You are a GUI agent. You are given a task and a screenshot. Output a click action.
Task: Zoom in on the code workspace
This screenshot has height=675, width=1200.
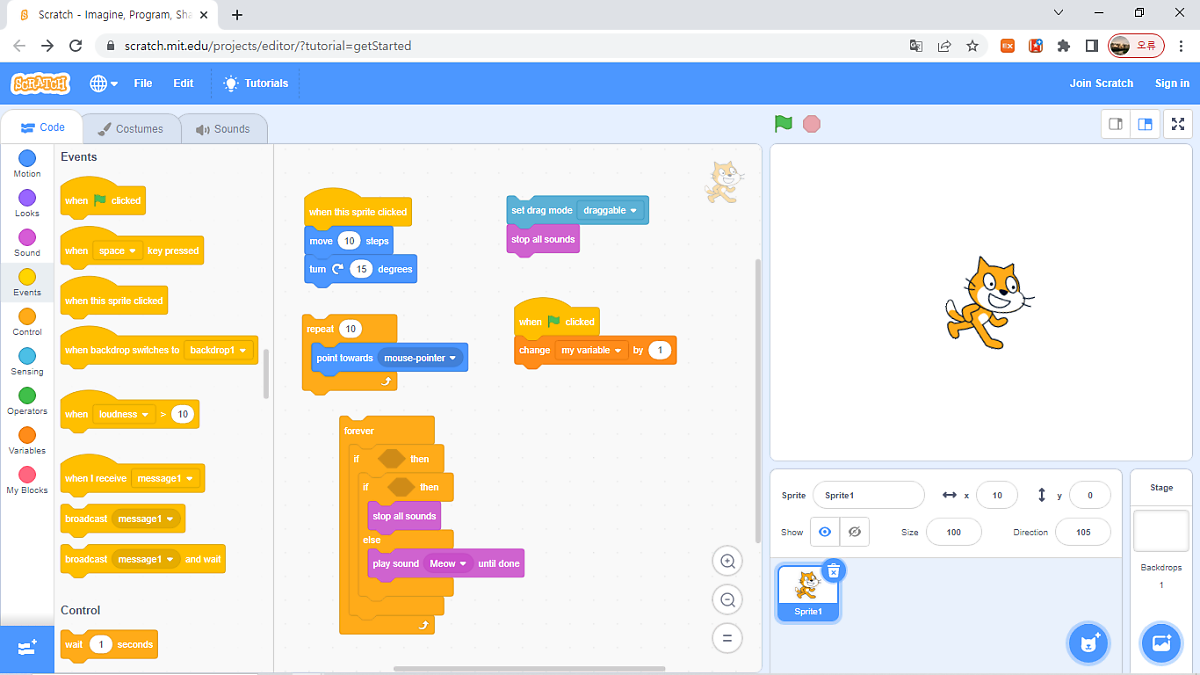click(x=727, y=561)
